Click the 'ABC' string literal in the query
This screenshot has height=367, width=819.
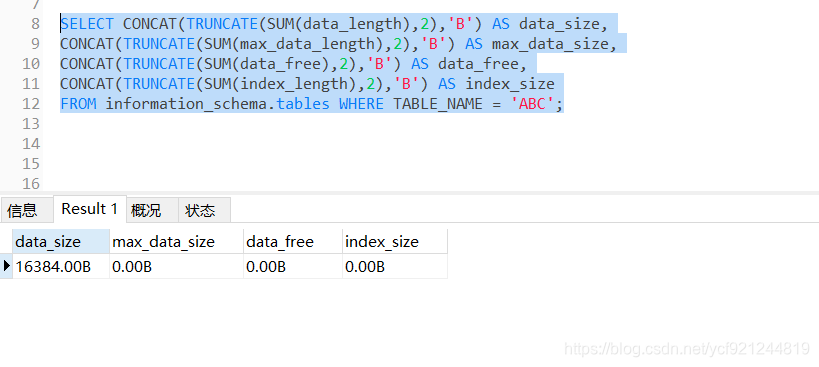[x=532, y=104]
